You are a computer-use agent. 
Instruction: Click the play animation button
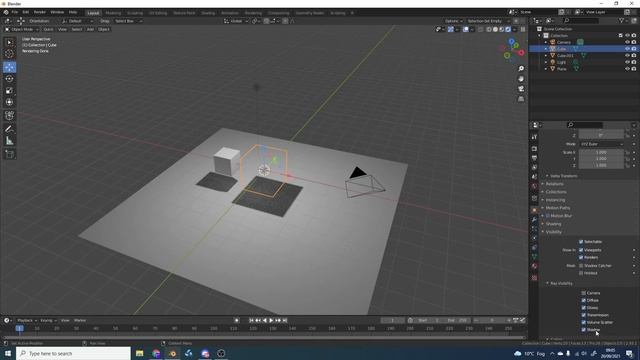pyautogui.click(x=271, y=320)
